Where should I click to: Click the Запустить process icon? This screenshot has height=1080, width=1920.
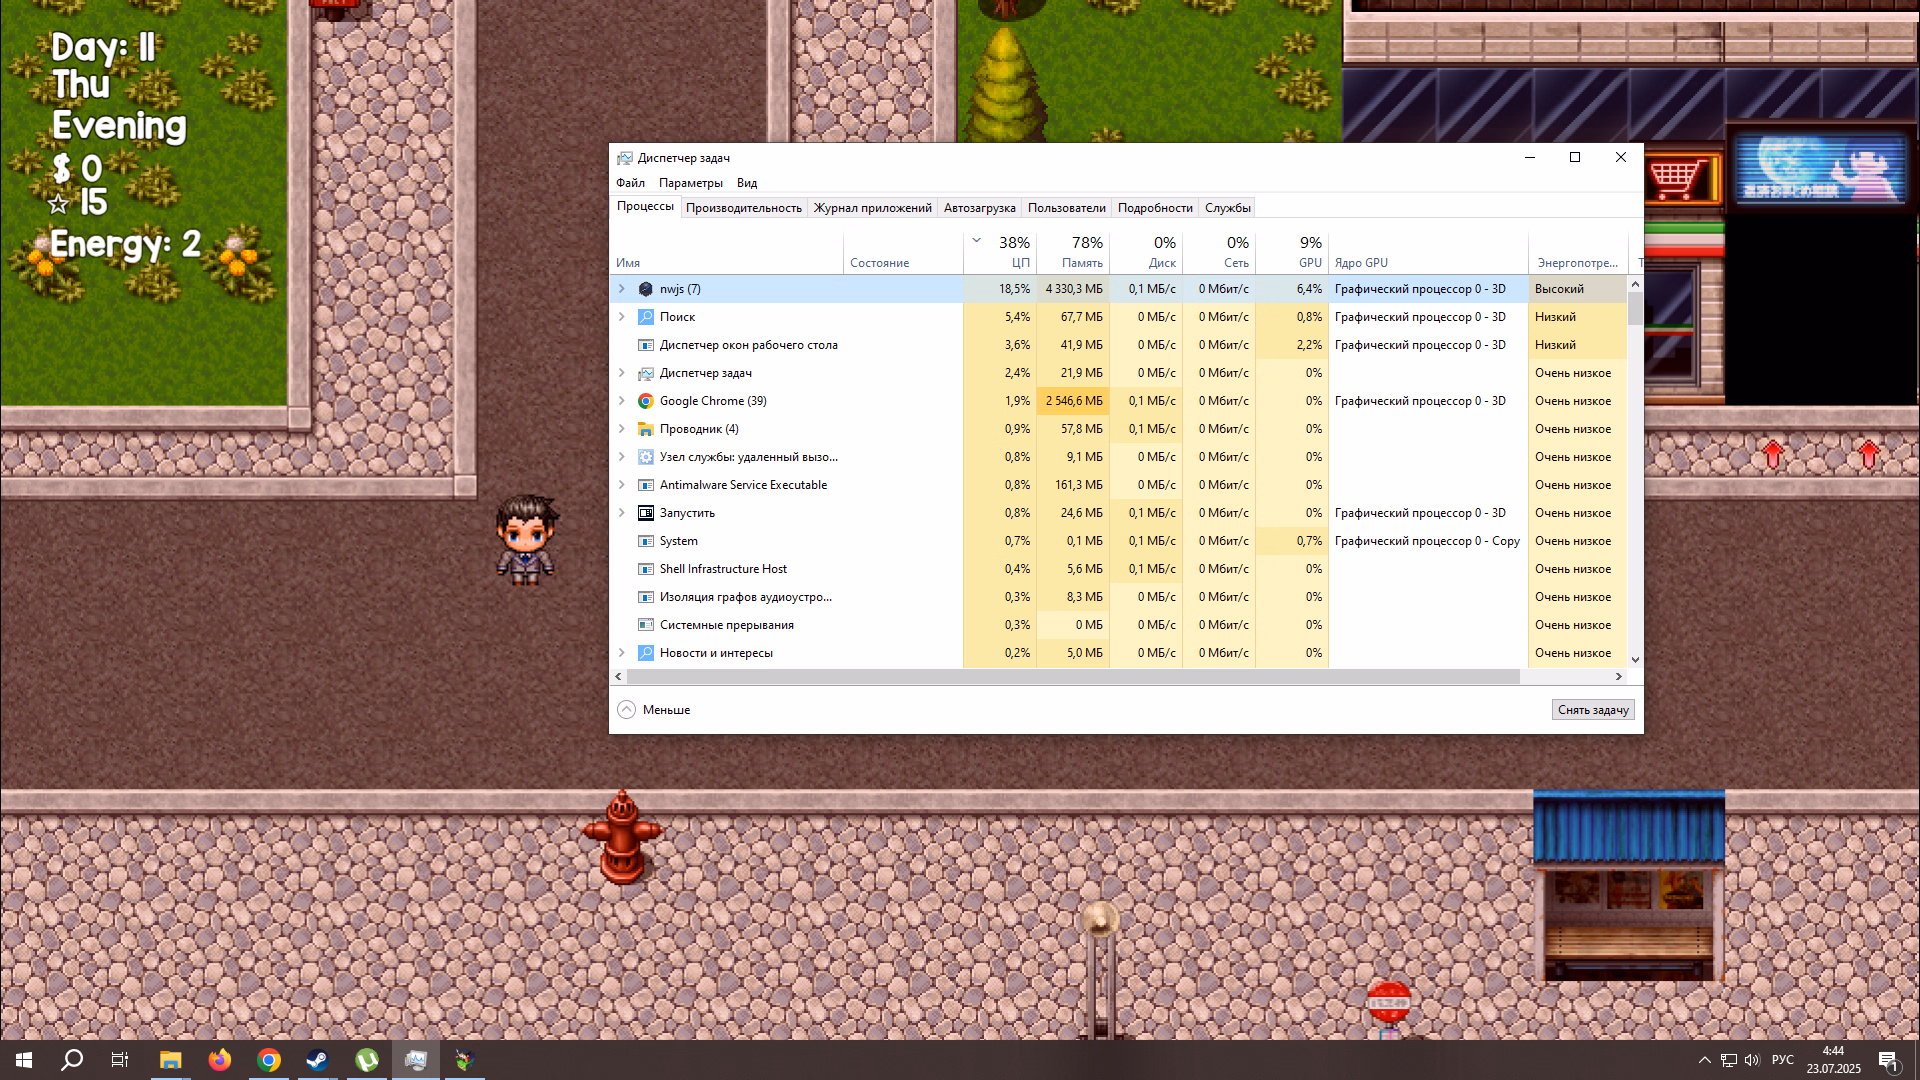[x=646, y=513]
